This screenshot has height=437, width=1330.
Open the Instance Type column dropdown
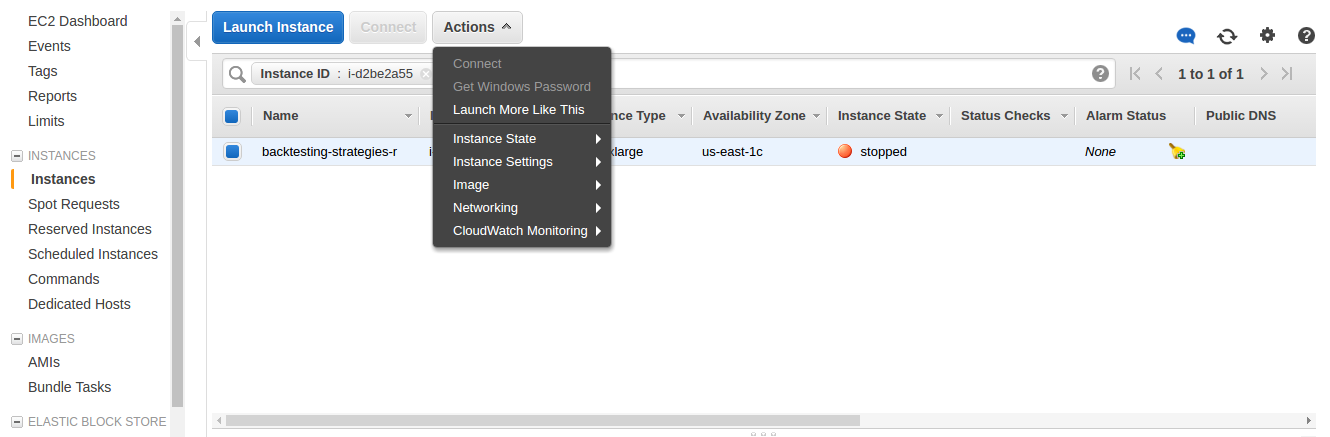pyautogui.click(x=682, y=116)
